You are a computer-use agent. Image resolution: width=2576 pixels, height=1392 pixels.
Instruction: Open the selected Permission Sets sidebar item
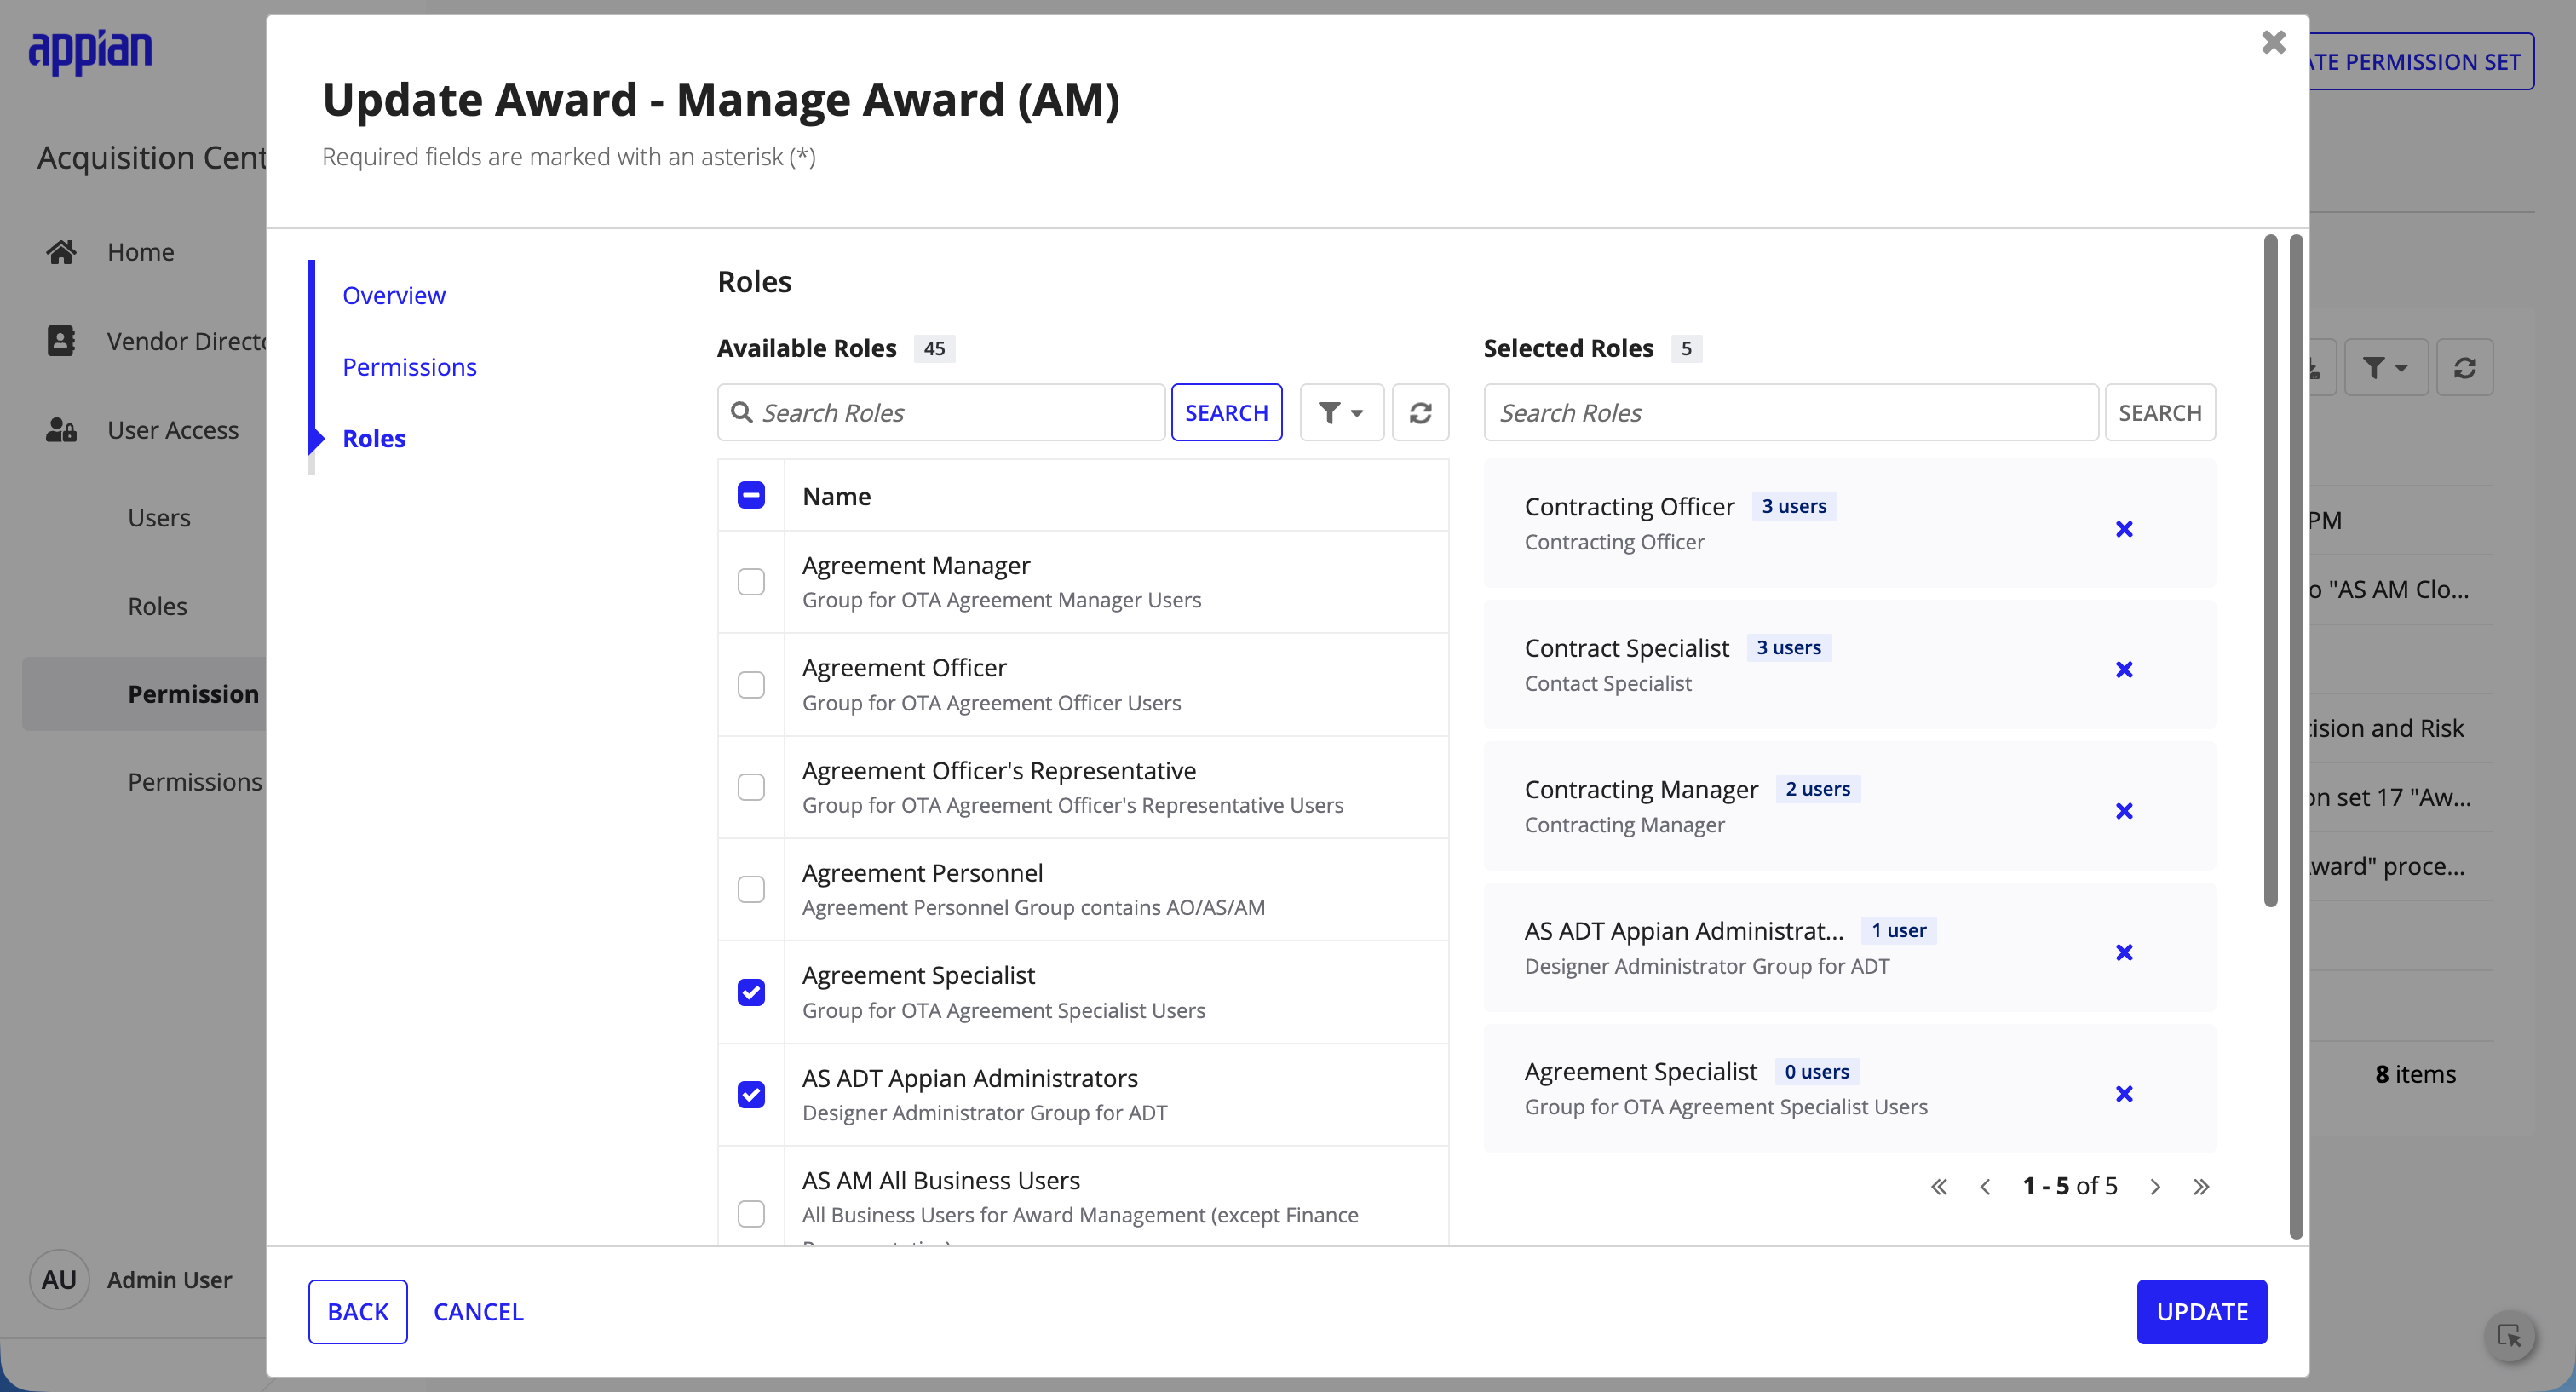point(145,694)
